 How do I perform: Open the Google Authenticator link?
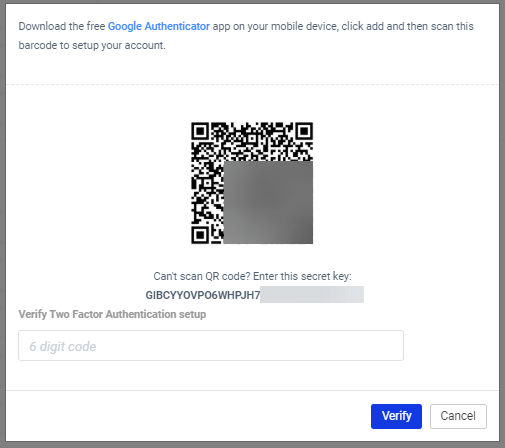tap(159, 26)
